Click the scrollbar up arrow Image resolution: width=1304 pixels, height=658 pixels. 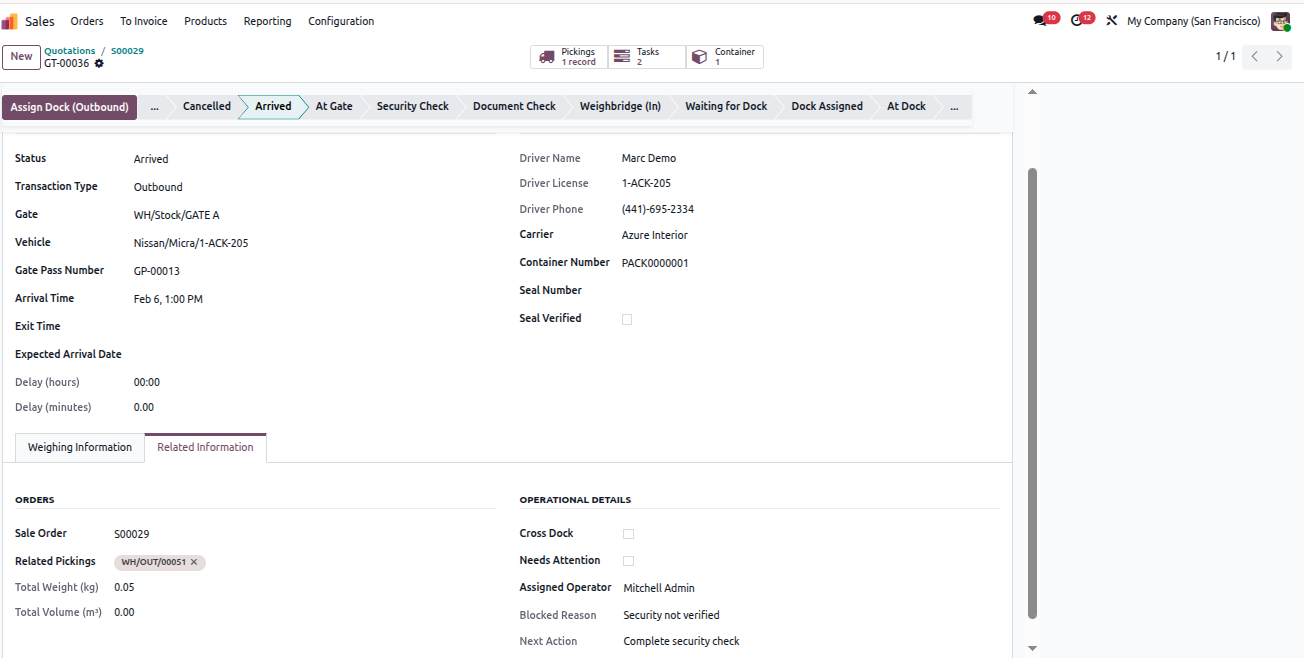1033,92
